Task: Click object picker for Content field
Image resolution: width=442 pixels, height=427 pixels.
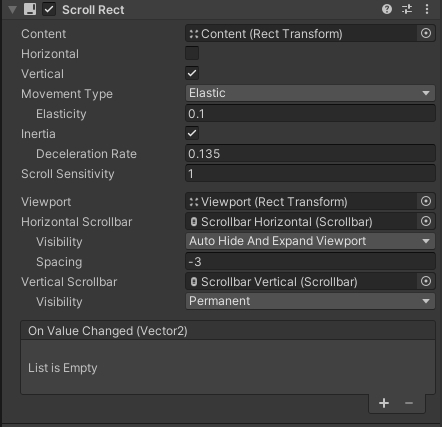Action: pos(426,33)
